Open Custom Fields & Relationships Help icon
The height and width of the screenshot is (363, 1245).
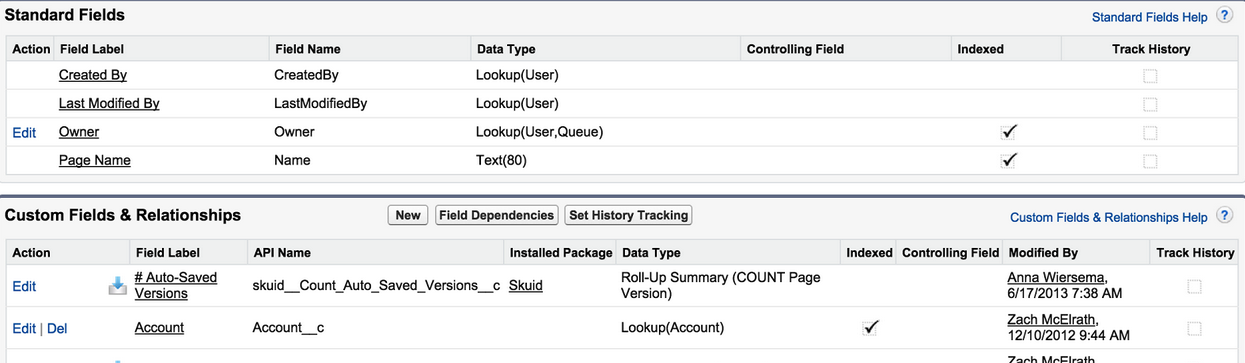[1225, 216]
